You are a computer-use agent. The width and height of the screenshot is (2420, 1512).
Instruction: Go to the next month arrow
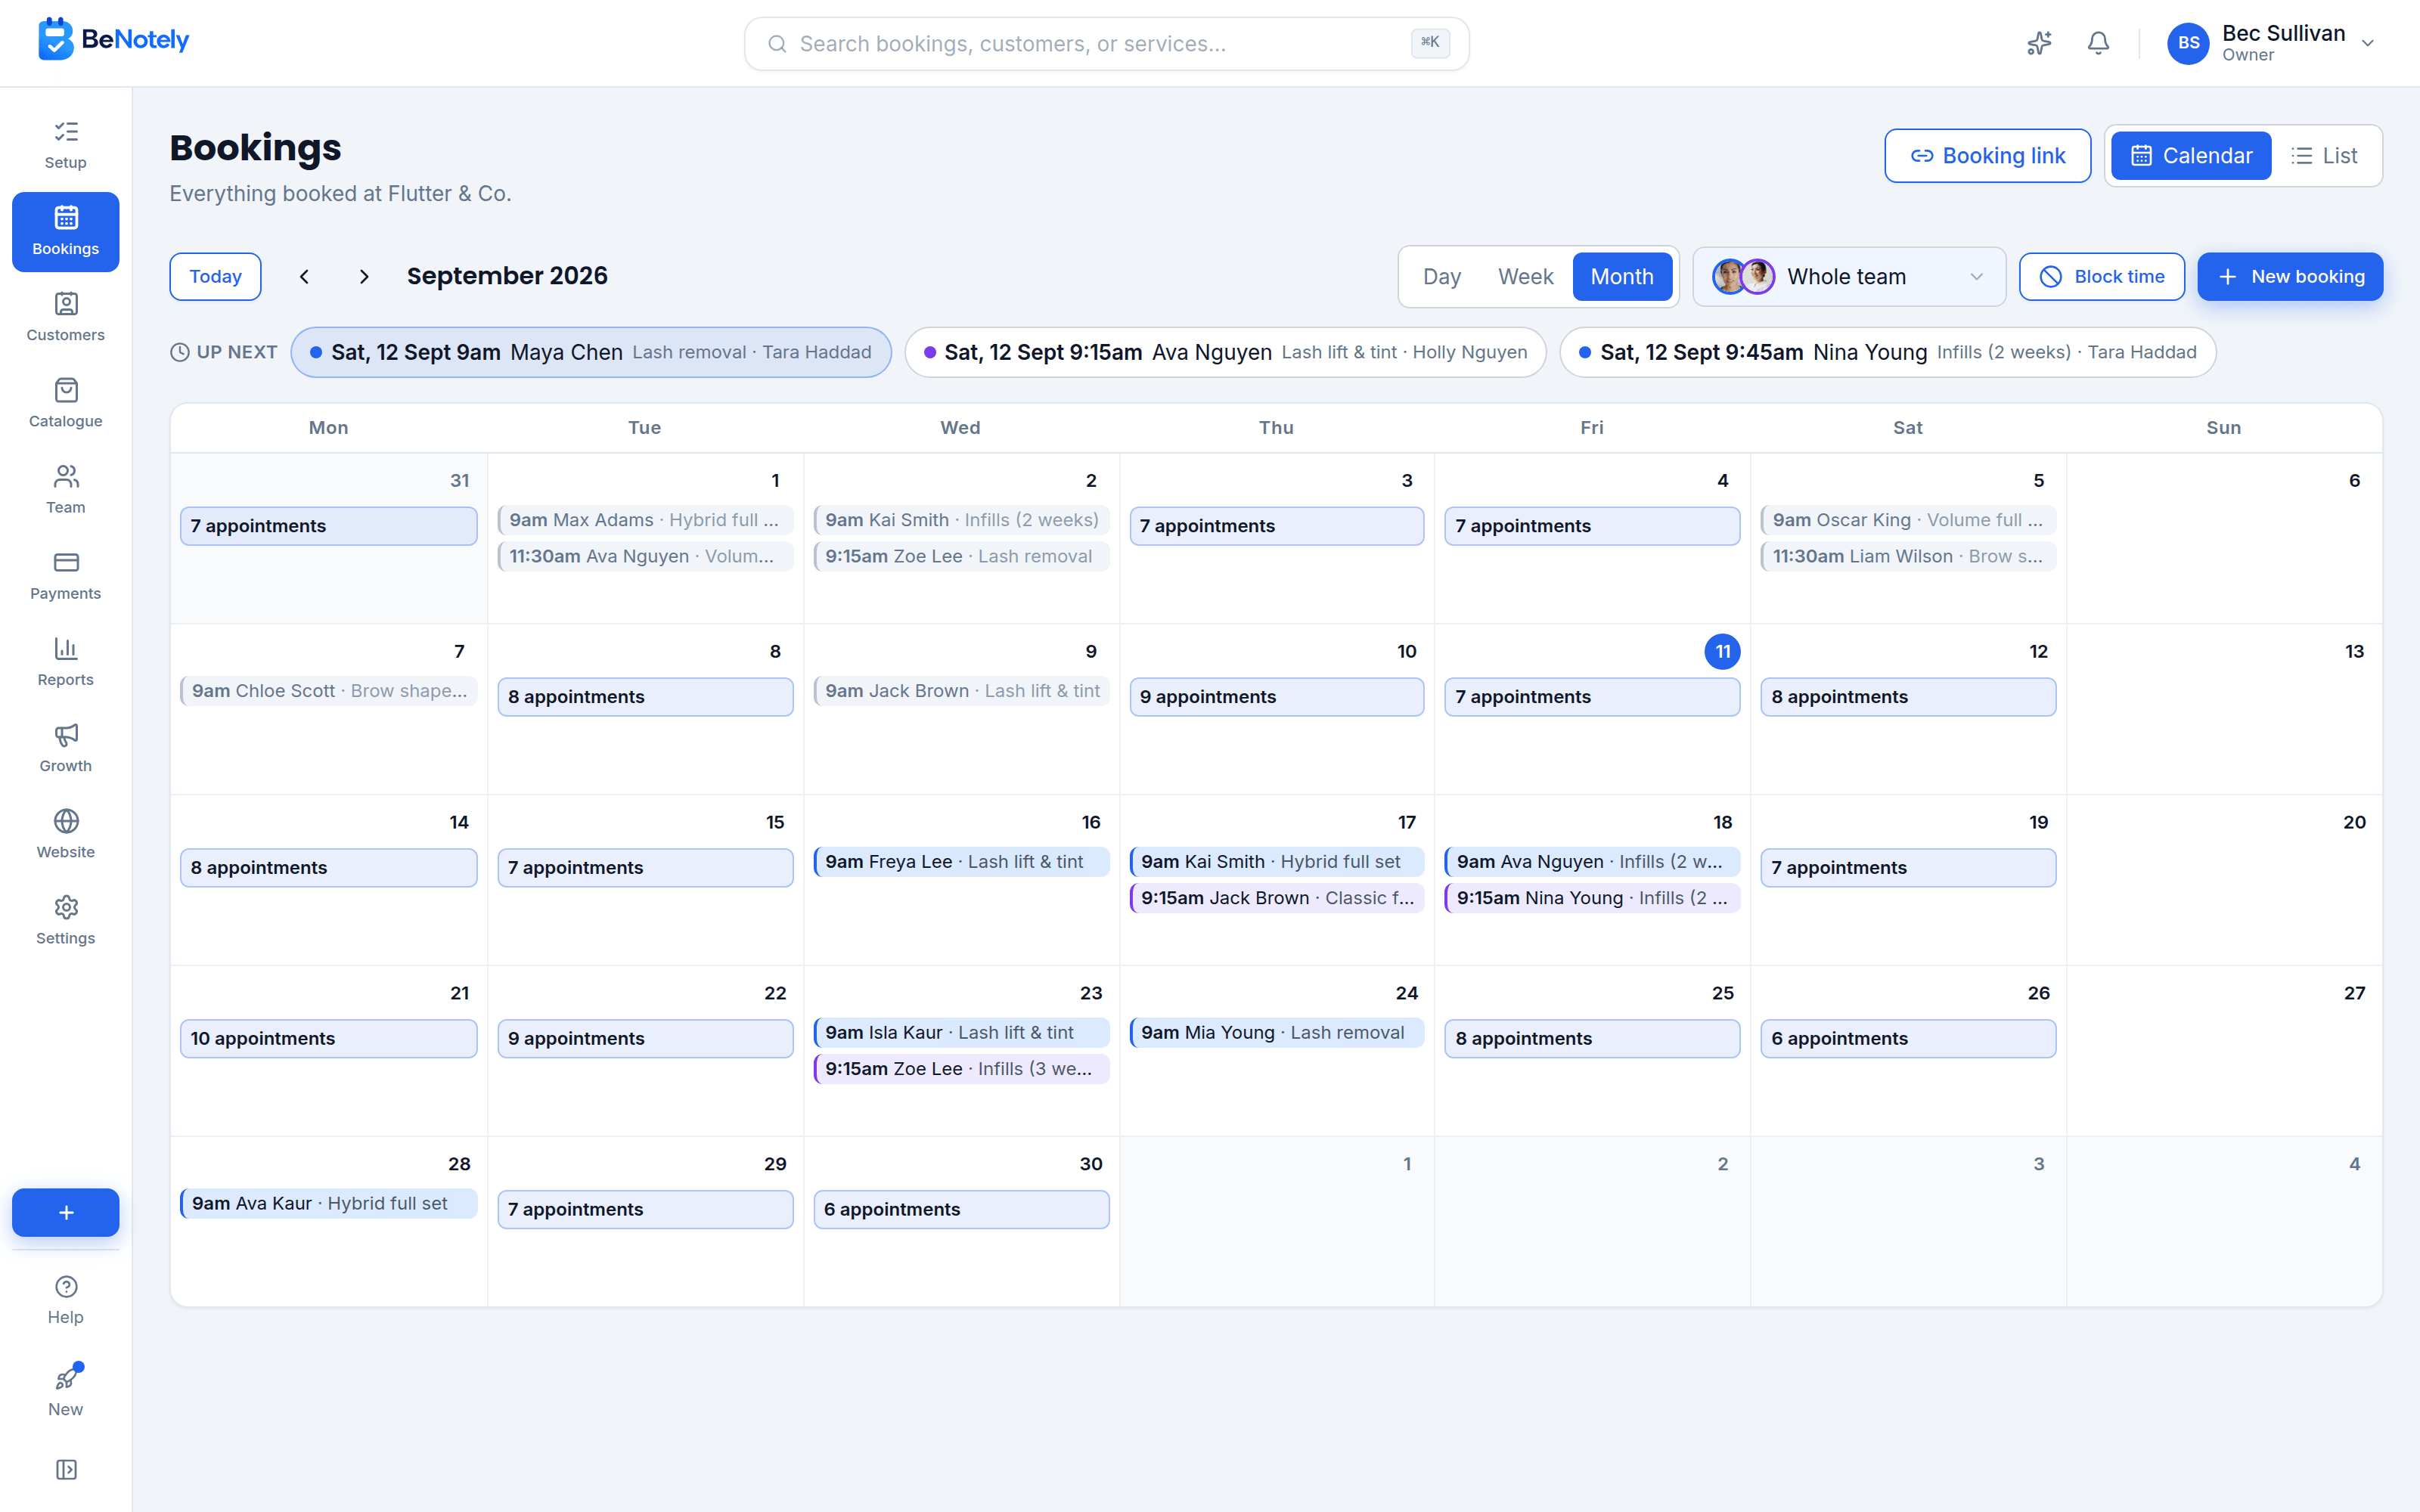364,277
